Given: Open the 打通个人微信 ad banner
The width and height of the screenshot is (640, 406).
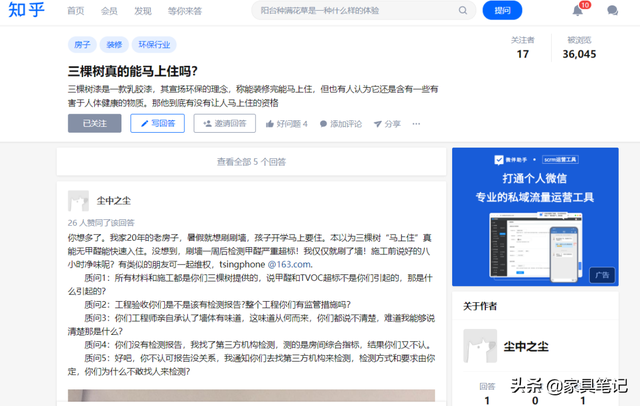Looking at the screenshot, I should tap(535, 217).
